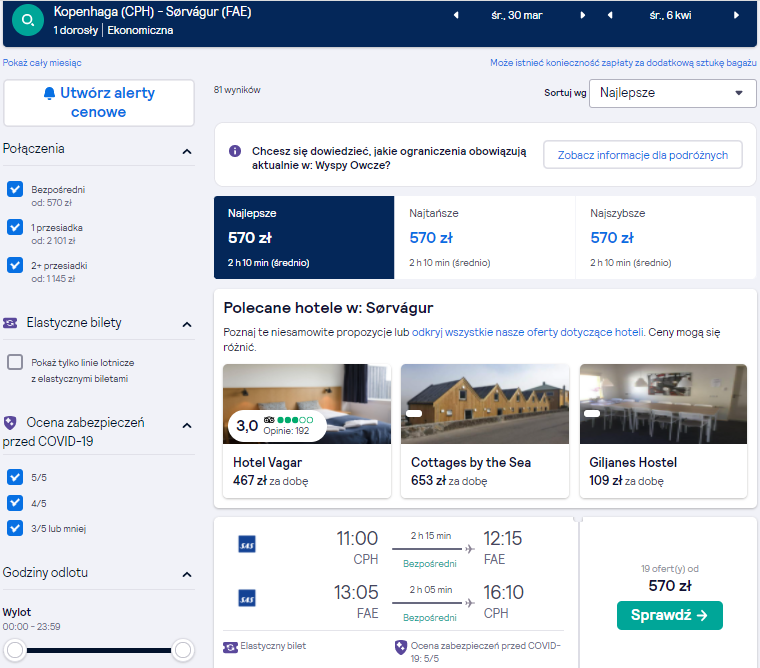Click the COVID-19 safety shield icon in flight card
Screen dimensions: 760x668
click(x=400, y=647)
